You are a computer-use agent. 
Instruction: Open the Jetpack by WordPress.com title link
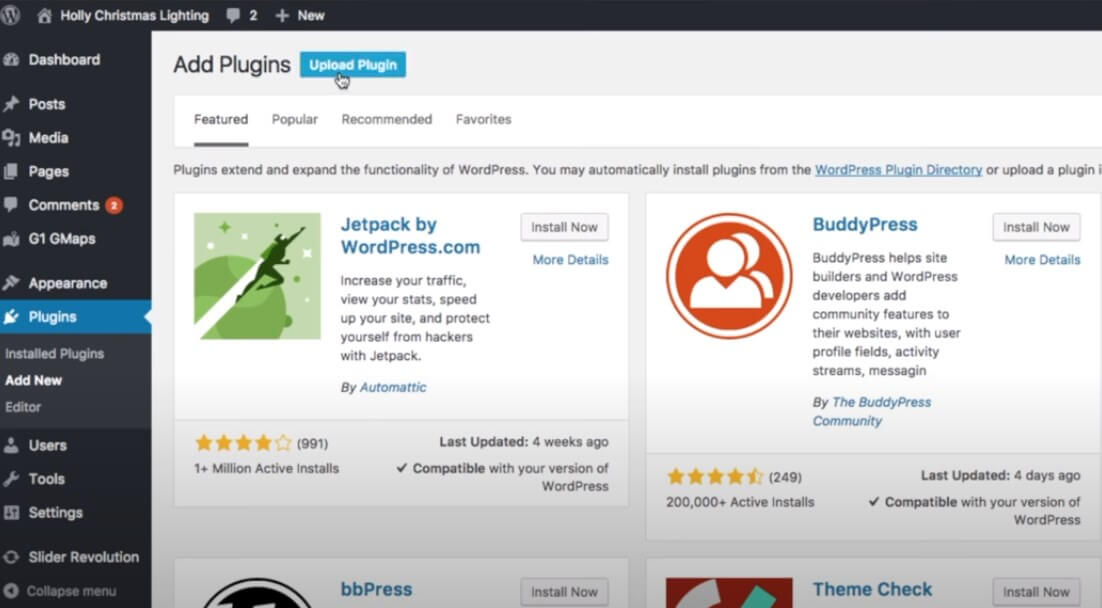[x=410, y=235]
